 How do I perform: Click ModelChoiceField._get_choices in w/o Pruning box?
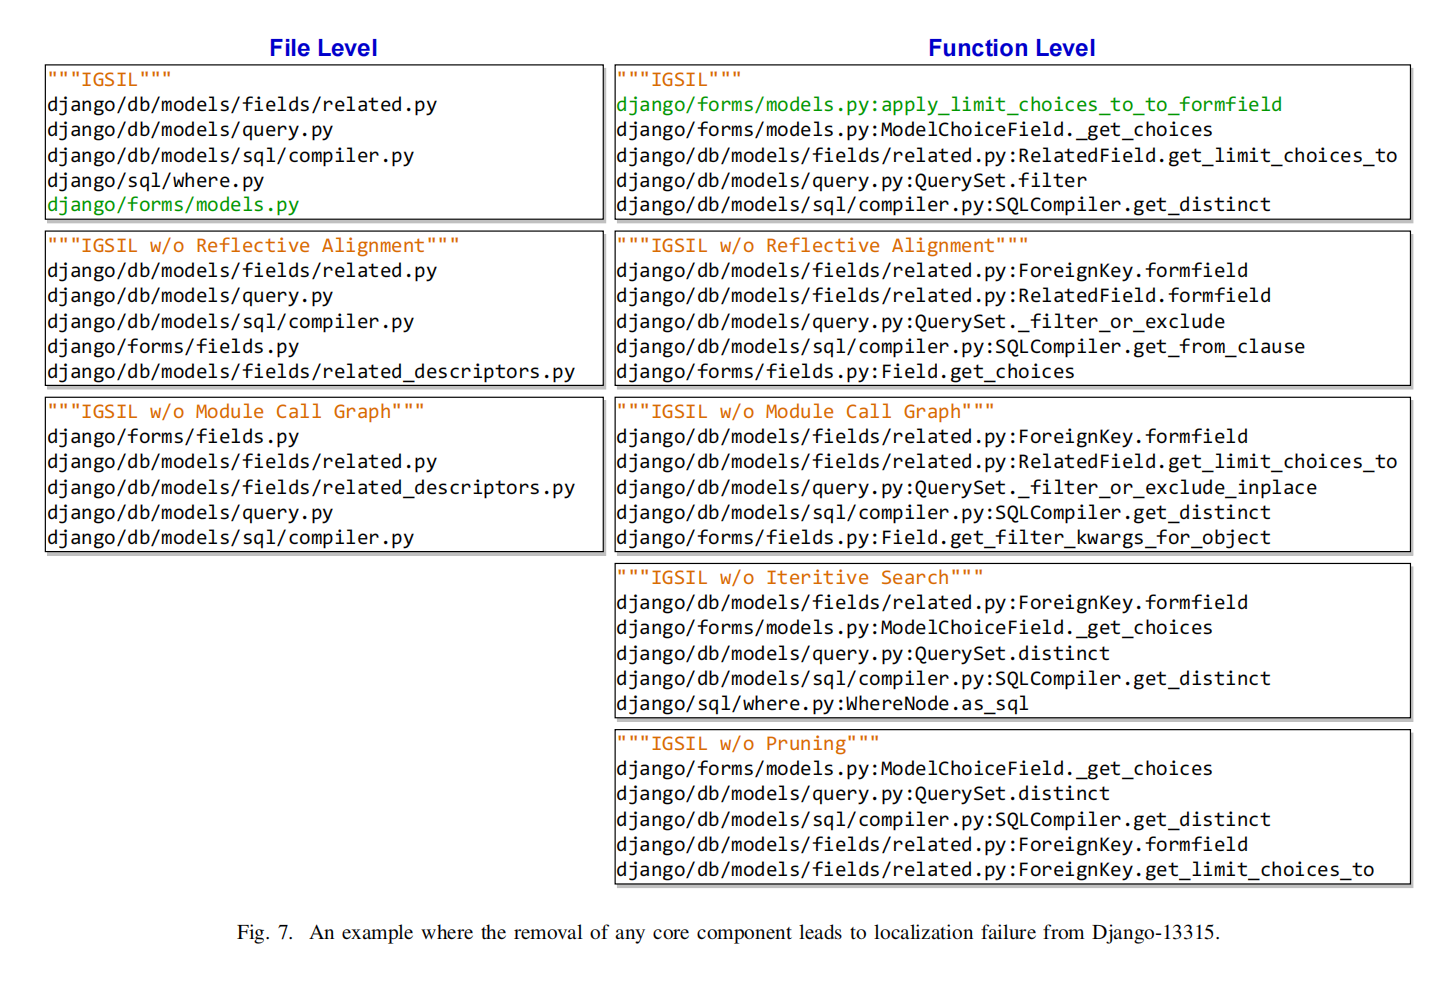click(x=914, y=769)
